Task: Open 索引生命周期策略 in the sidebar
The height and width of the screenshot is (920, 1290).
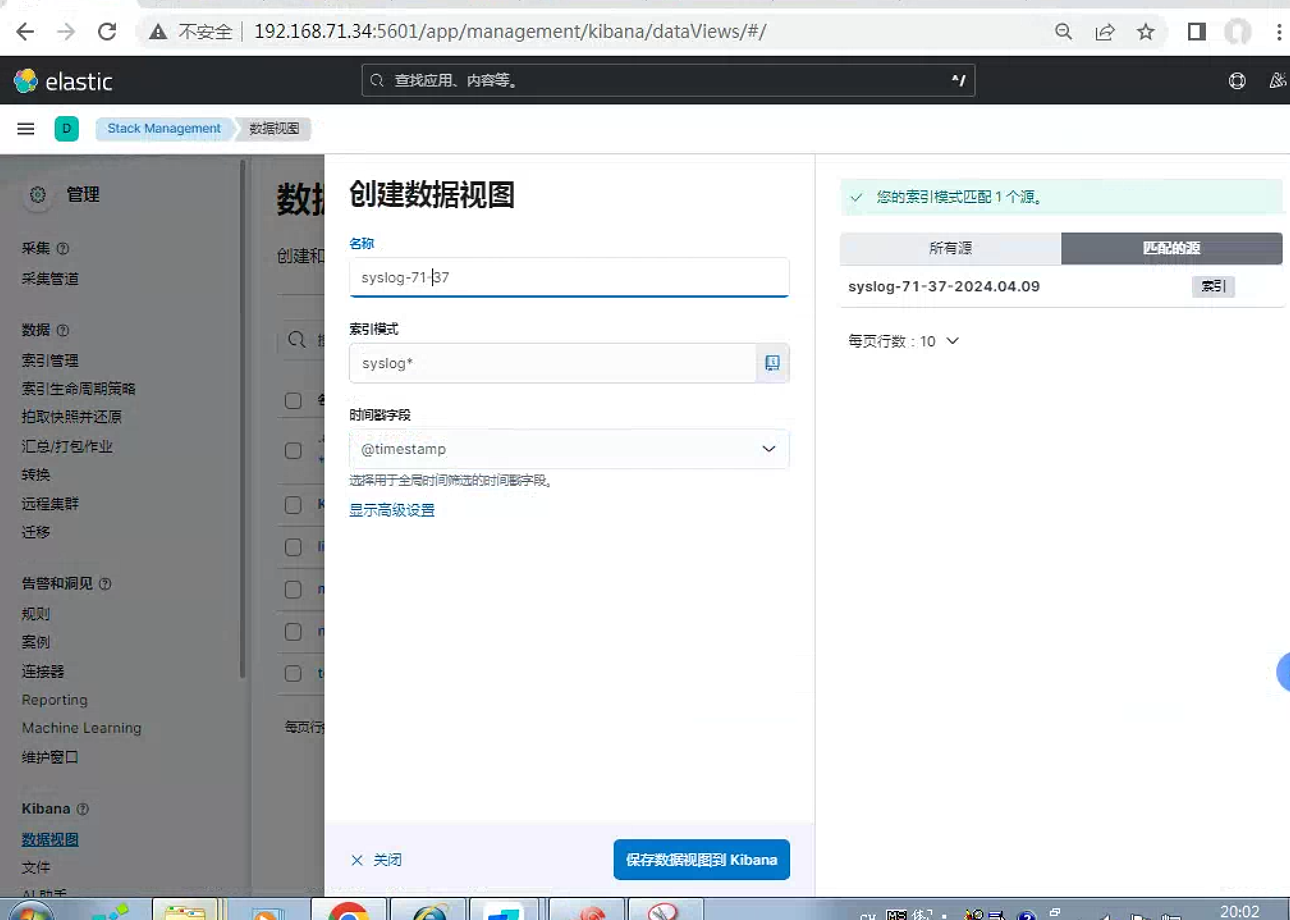Action: (79, 389)
